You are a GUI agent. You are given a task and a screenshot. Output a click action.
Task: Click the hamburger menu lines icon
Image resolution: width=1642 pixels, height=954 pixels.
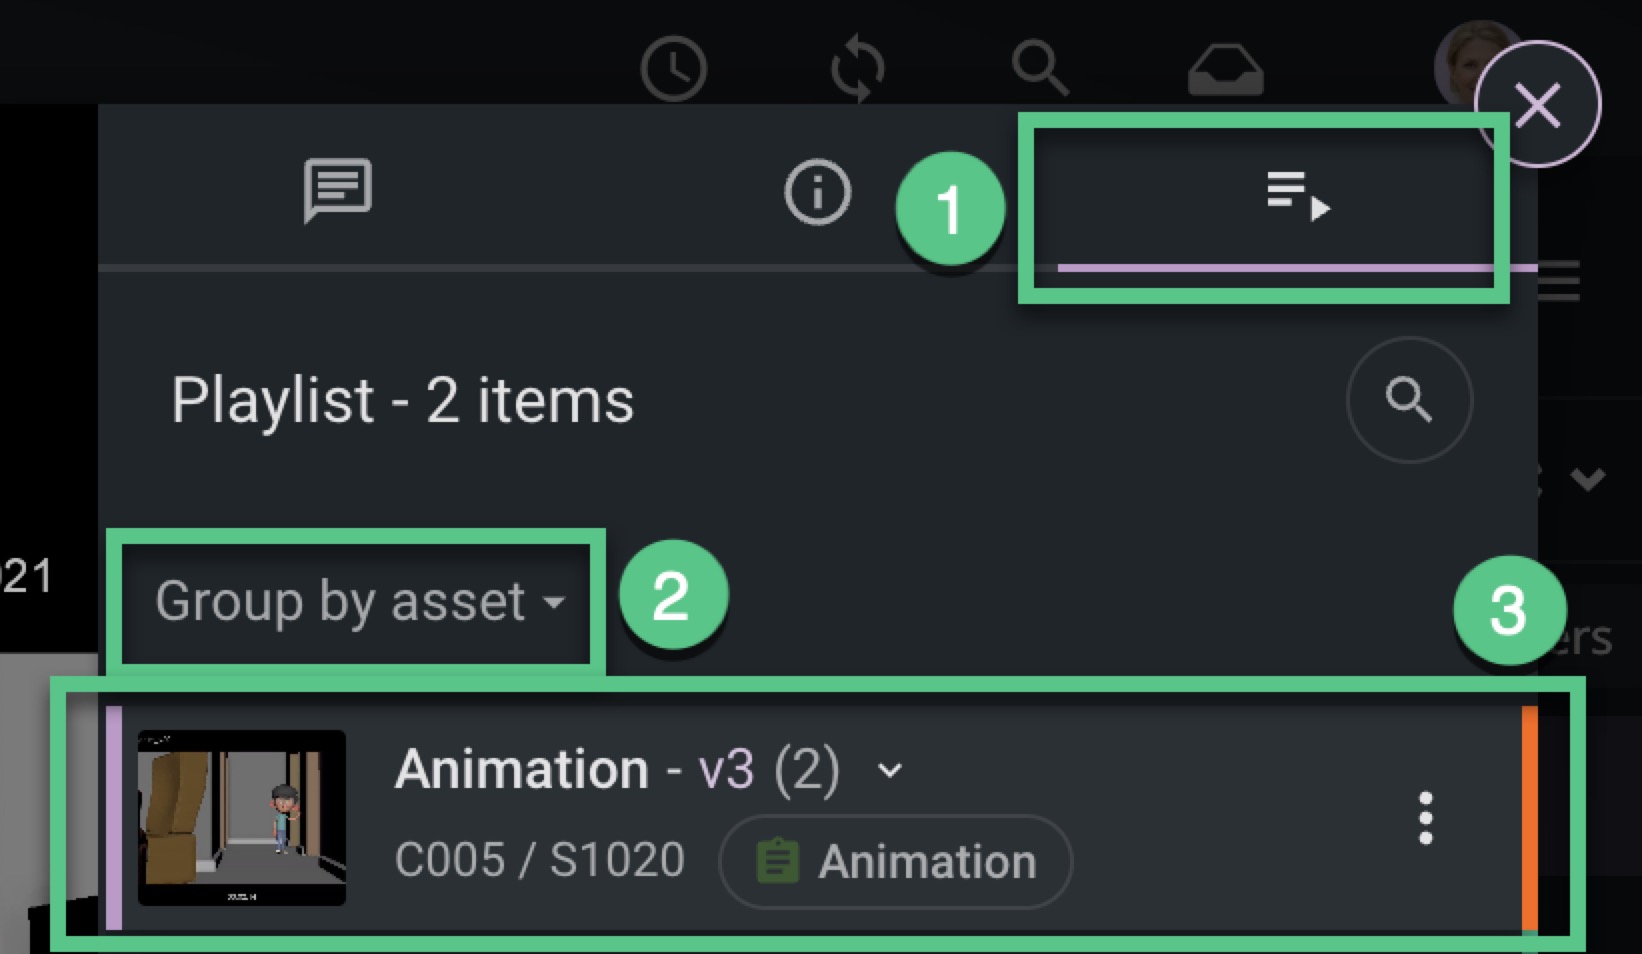click(1560, 281)
